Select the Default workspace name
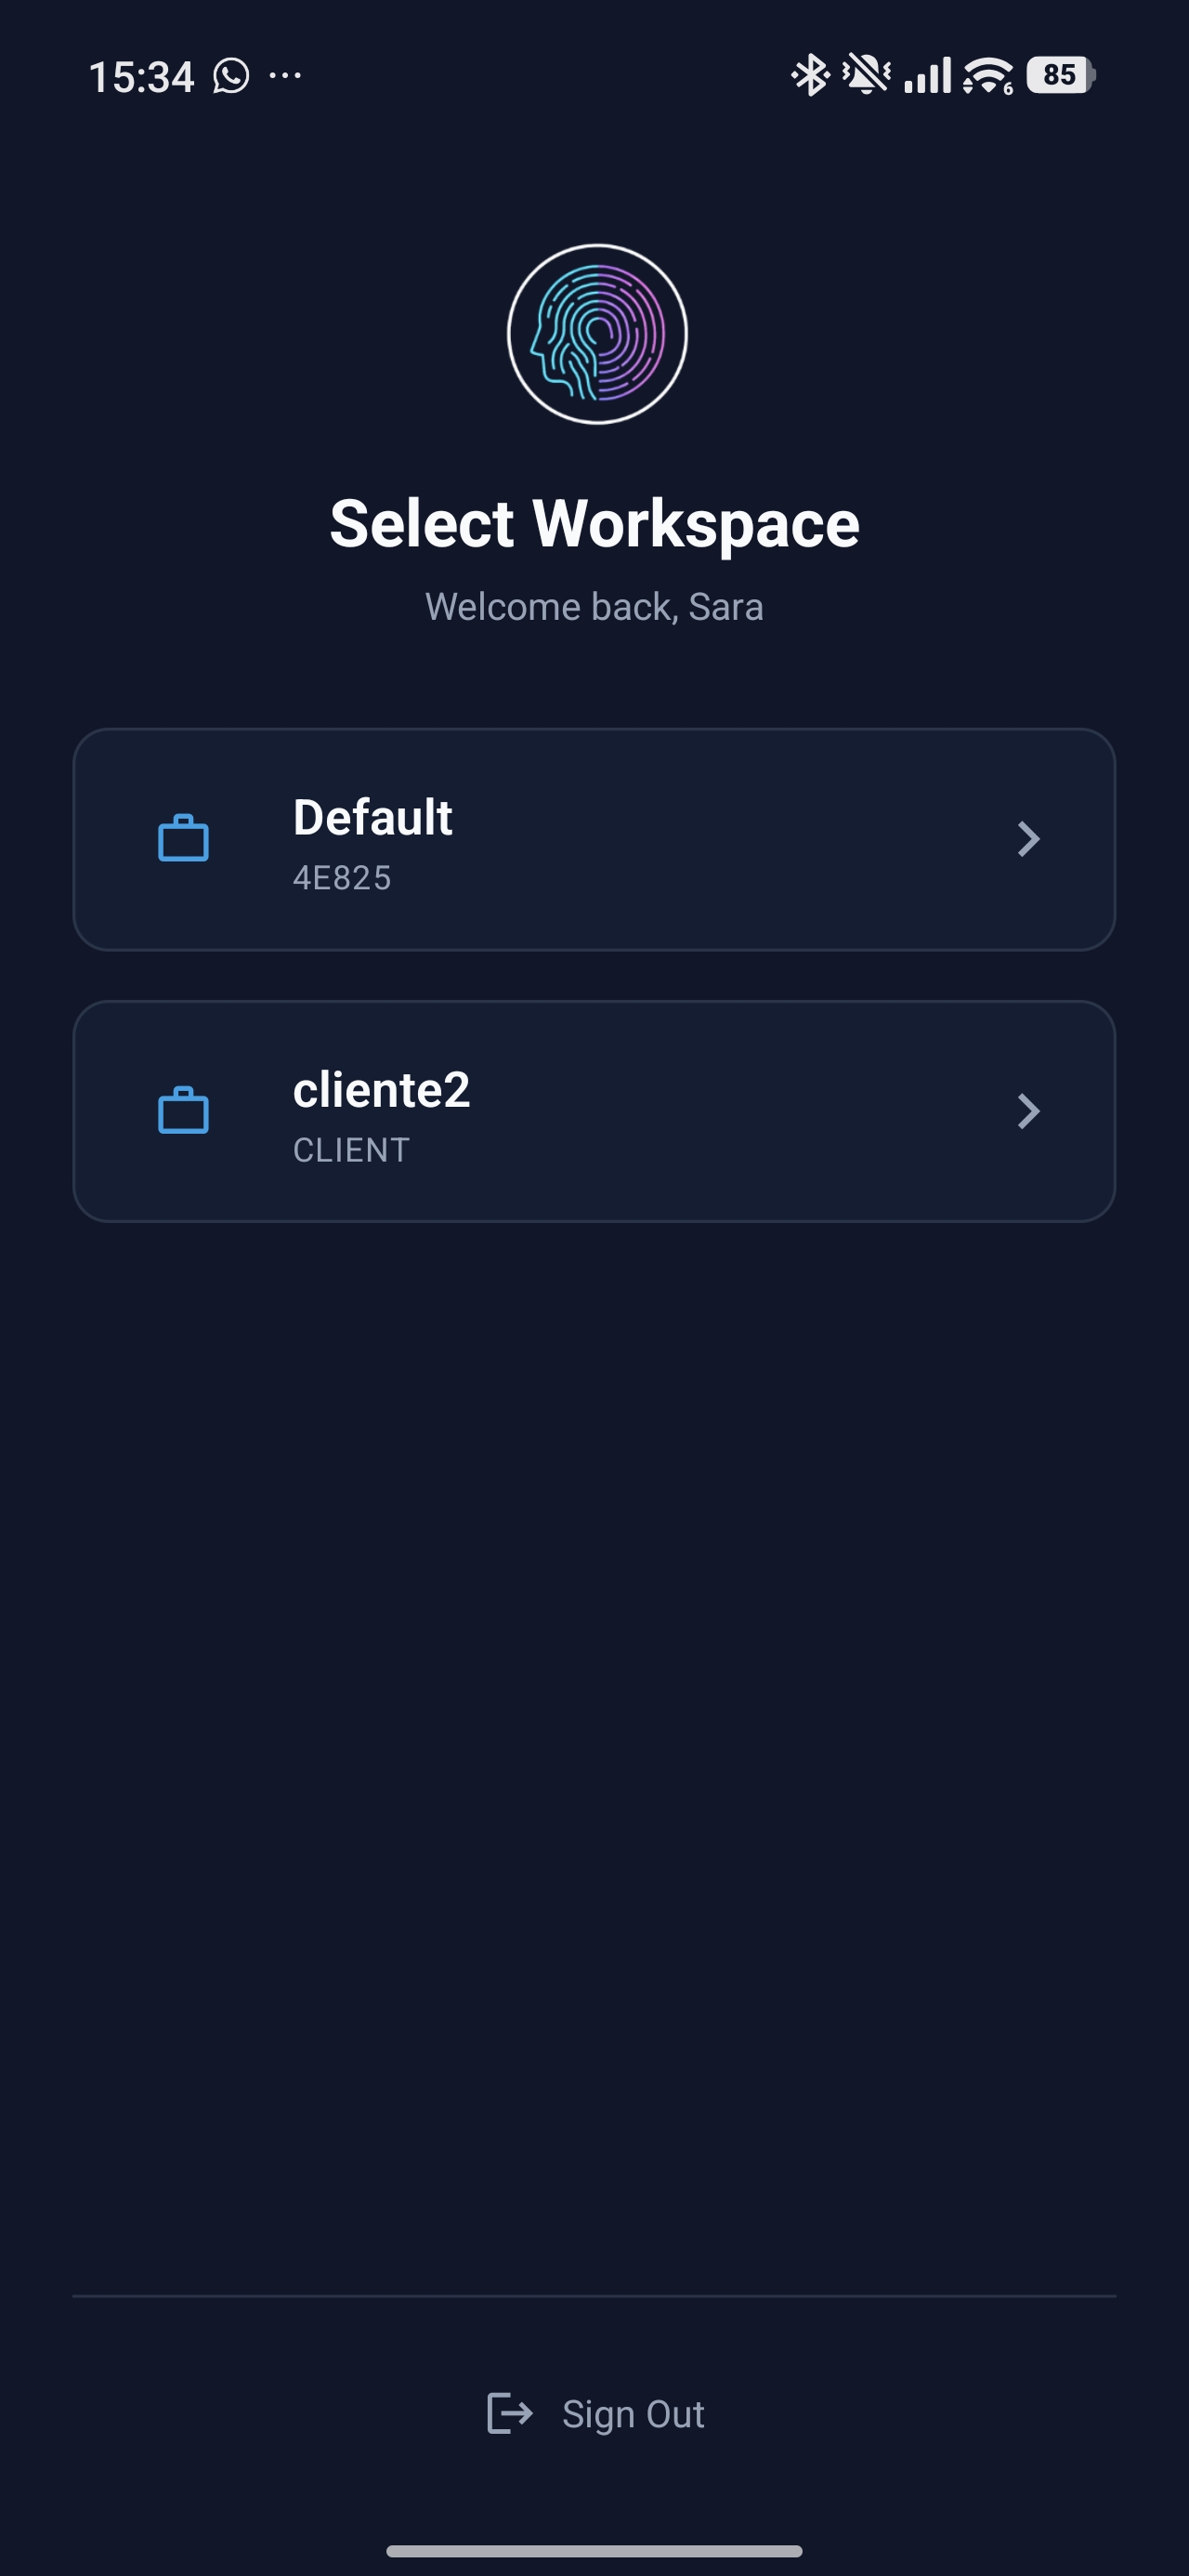 [372, 817]
